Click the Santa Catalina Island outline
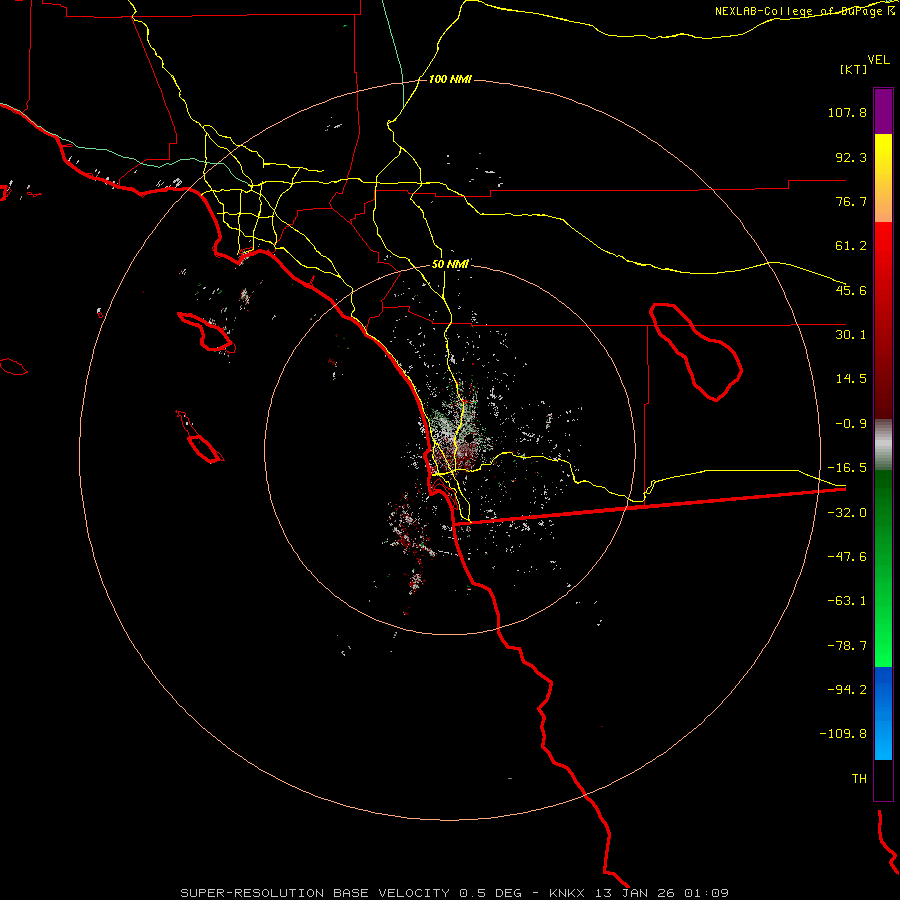Image resolution: width=900 pixels, height=900 pixels. tap(207, 332)
